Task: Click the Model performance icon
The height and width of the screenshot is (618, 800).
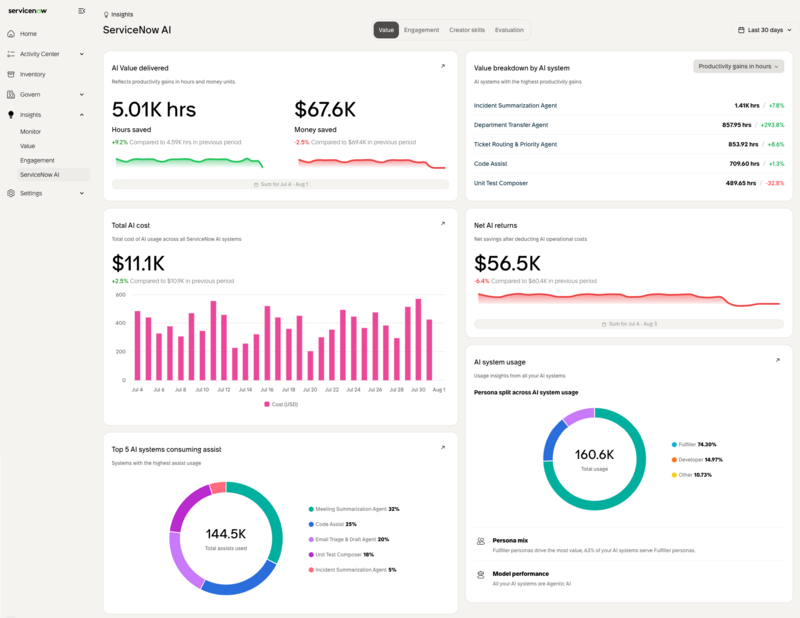Action: point(481,575)
